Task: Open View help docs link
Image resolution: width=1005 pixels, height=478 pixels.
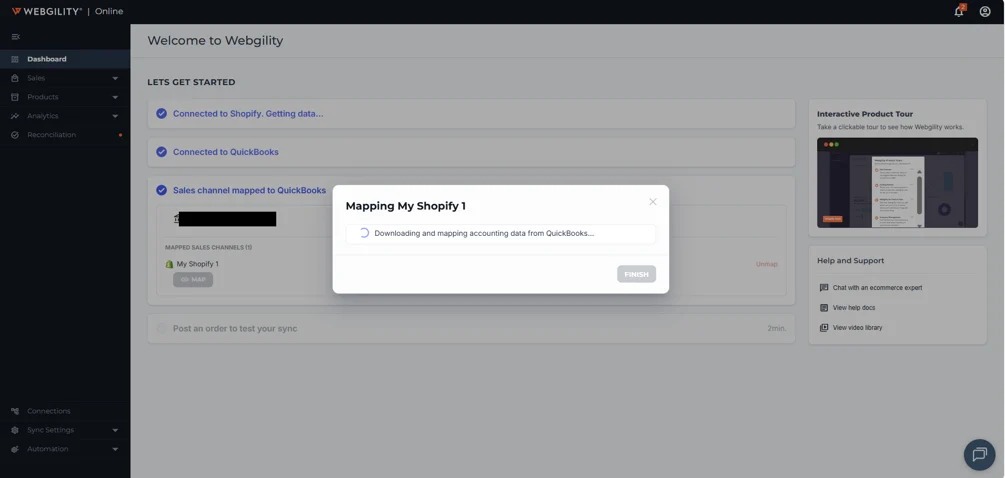Action: coord(854,308)
